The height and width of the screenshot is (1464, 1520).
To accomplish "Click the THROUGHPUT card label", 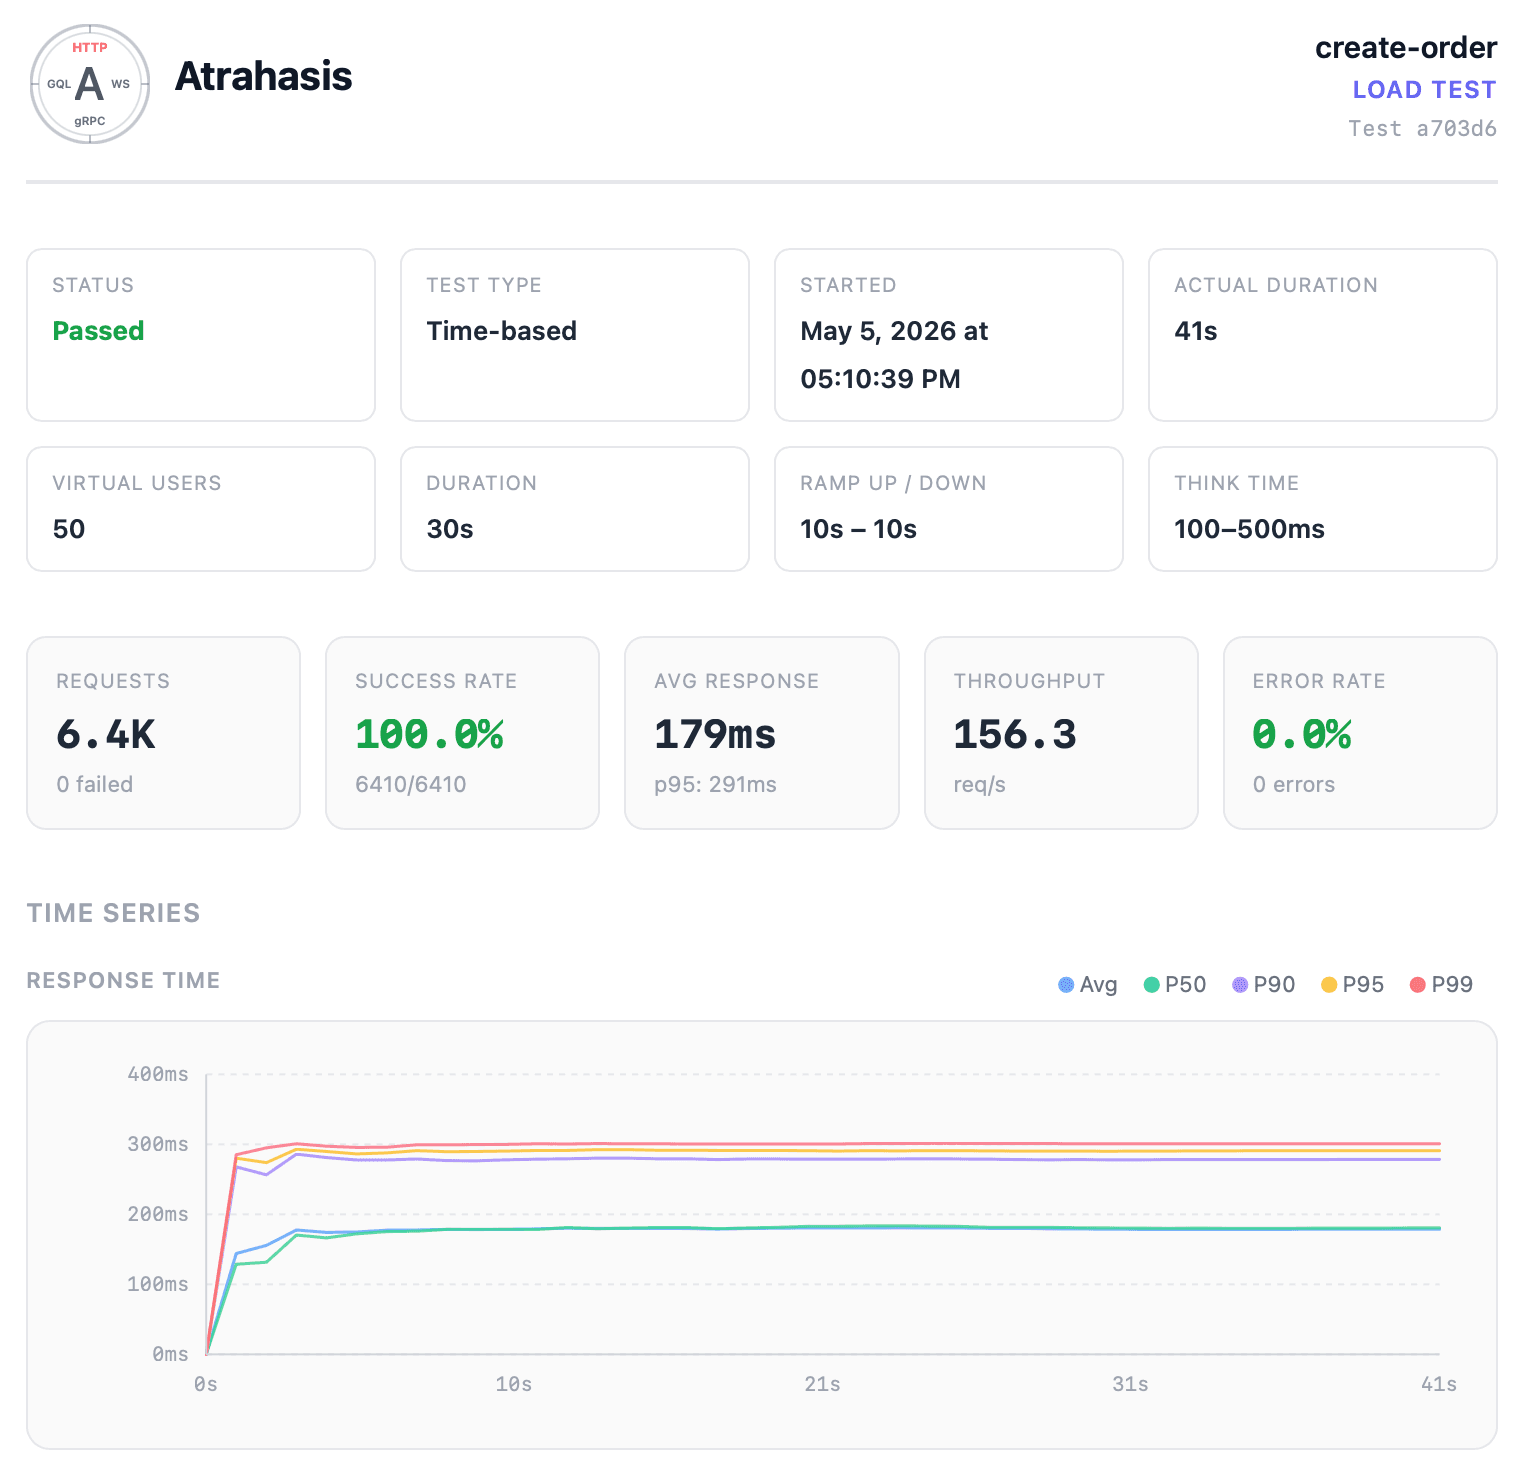I will (x=1029, y=681).
